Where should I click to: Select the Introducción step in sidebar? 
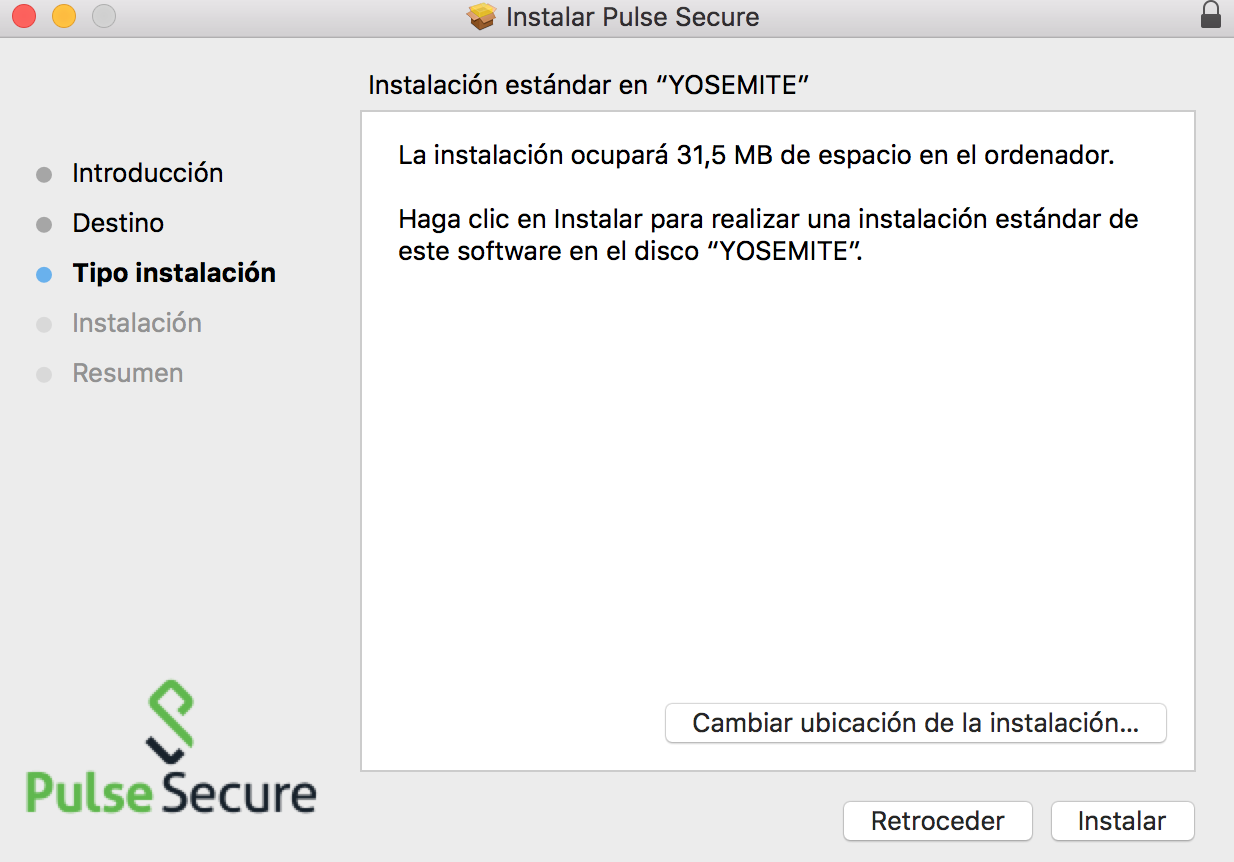(x=147, y=173)
